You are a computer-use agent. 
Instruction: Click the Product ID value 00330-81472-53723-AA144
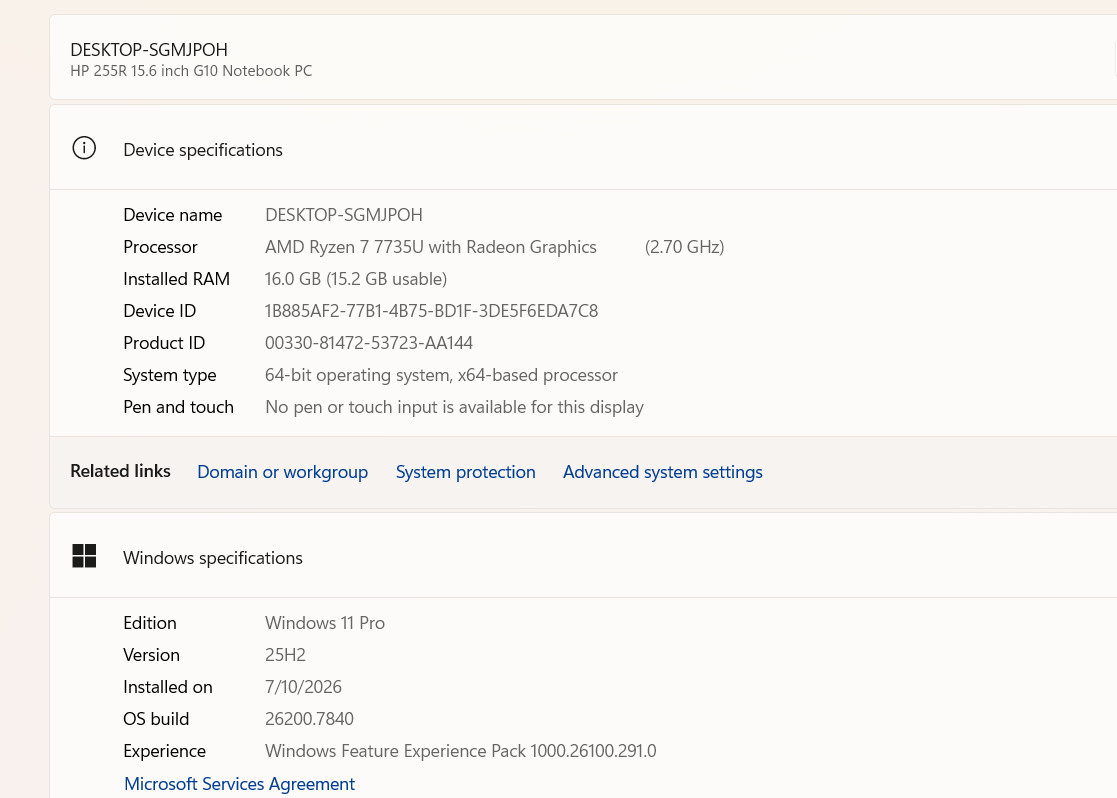368,343
